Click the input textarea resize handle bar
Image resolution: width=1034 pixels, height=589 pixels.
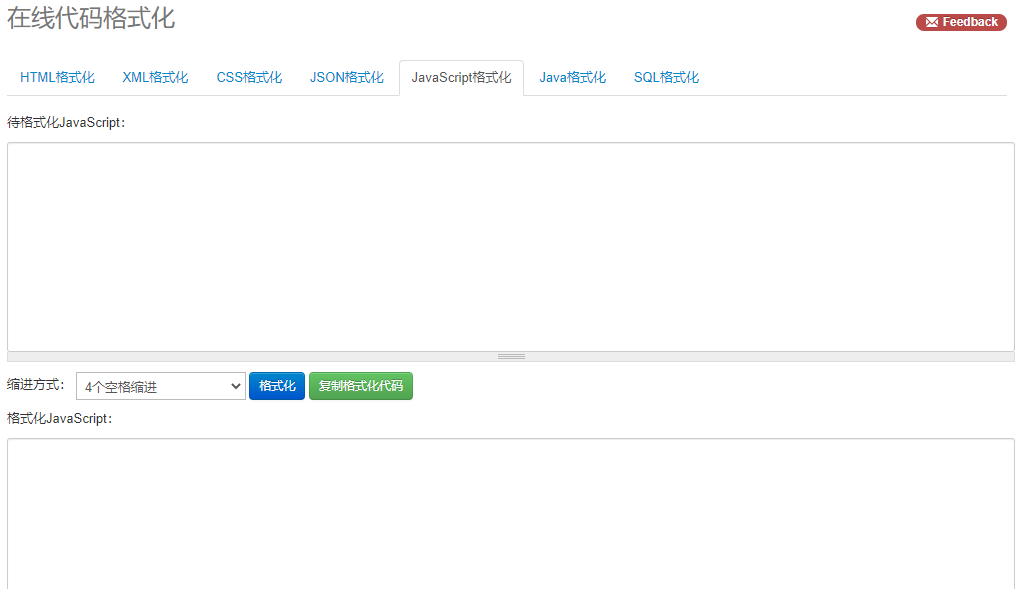click(x=510, y=356)
